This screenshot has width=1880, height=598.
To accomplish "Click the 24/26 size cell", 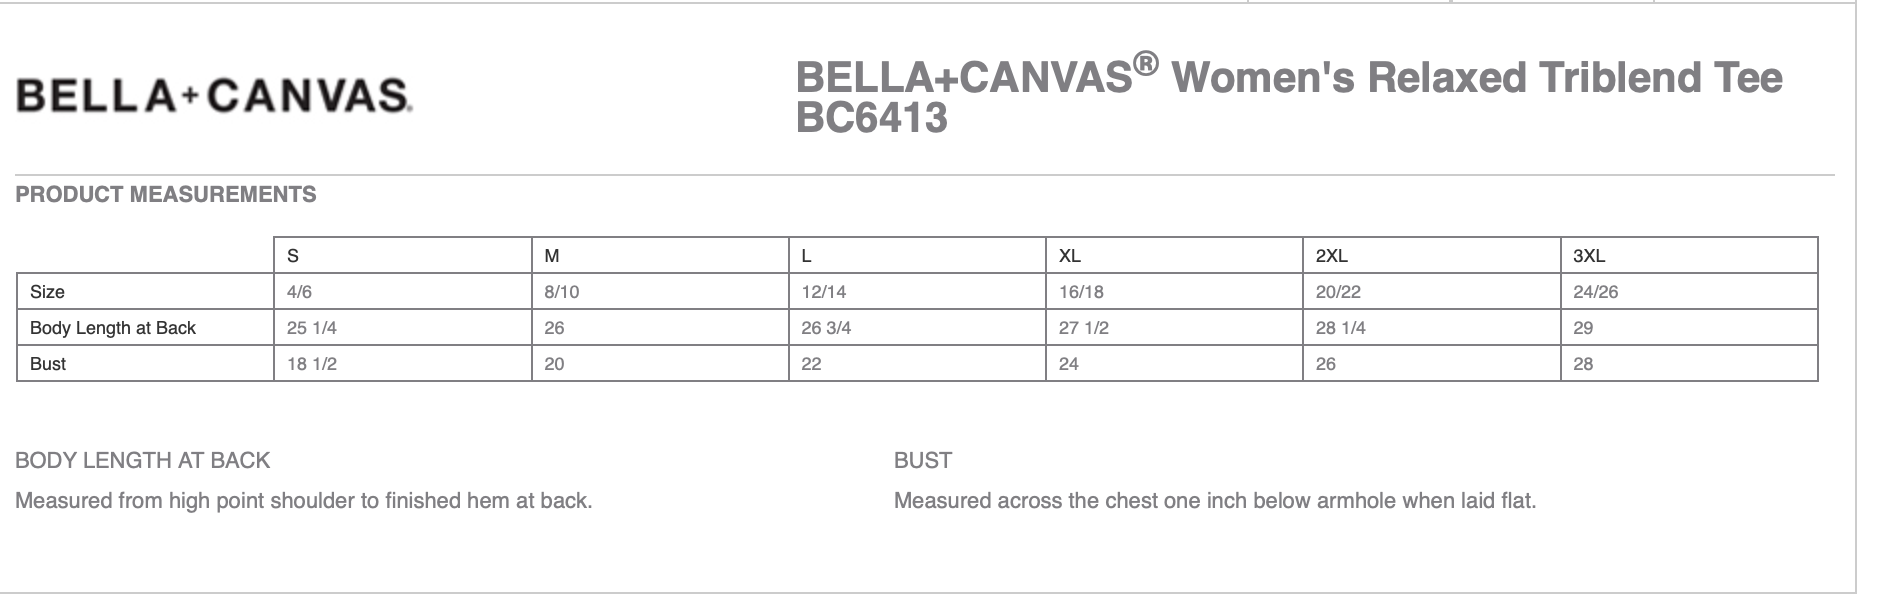I will point(1595,292).
